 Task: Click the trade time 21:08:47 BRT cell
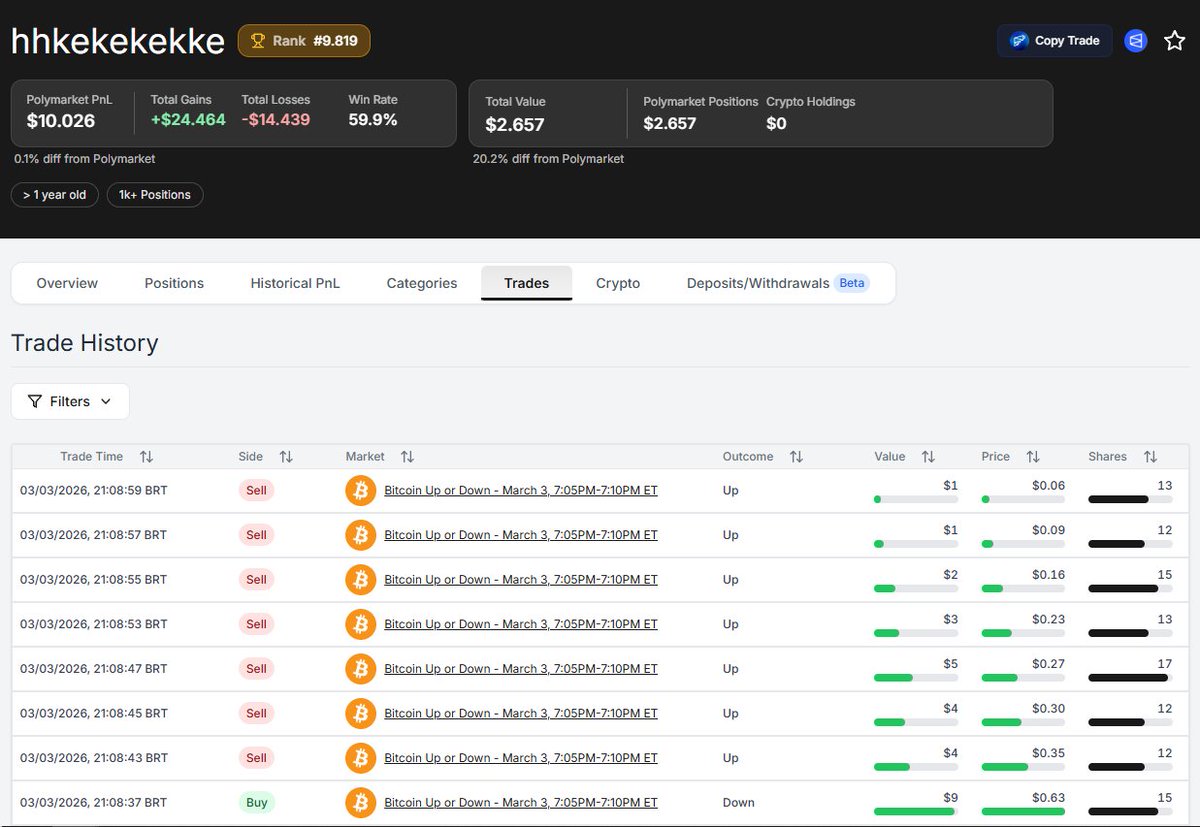(x=94, y=669)
